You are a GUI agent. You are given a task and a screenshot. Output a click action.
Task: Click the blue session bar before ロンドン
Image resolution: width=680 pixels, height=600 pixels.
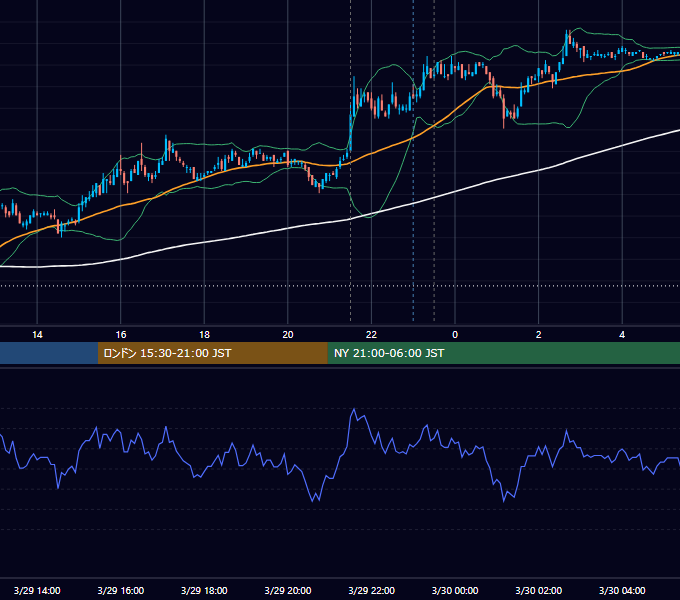[49, 353]
